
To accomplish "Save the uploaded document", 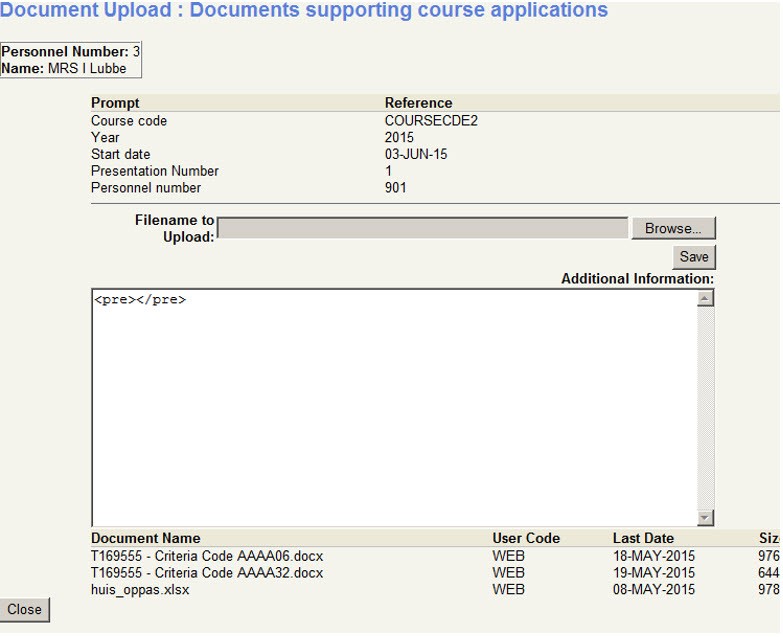I will [694, 257].
